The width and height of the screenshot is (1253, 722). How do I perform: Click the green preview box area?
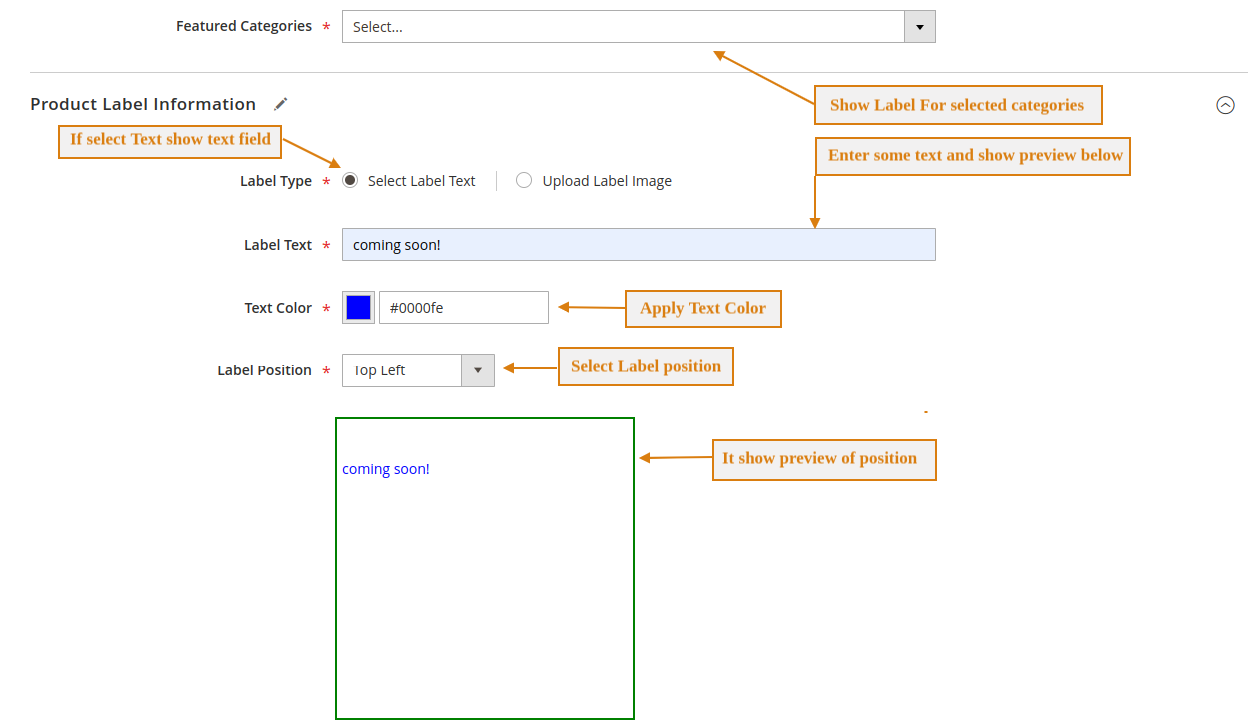[x=485, y=580]
